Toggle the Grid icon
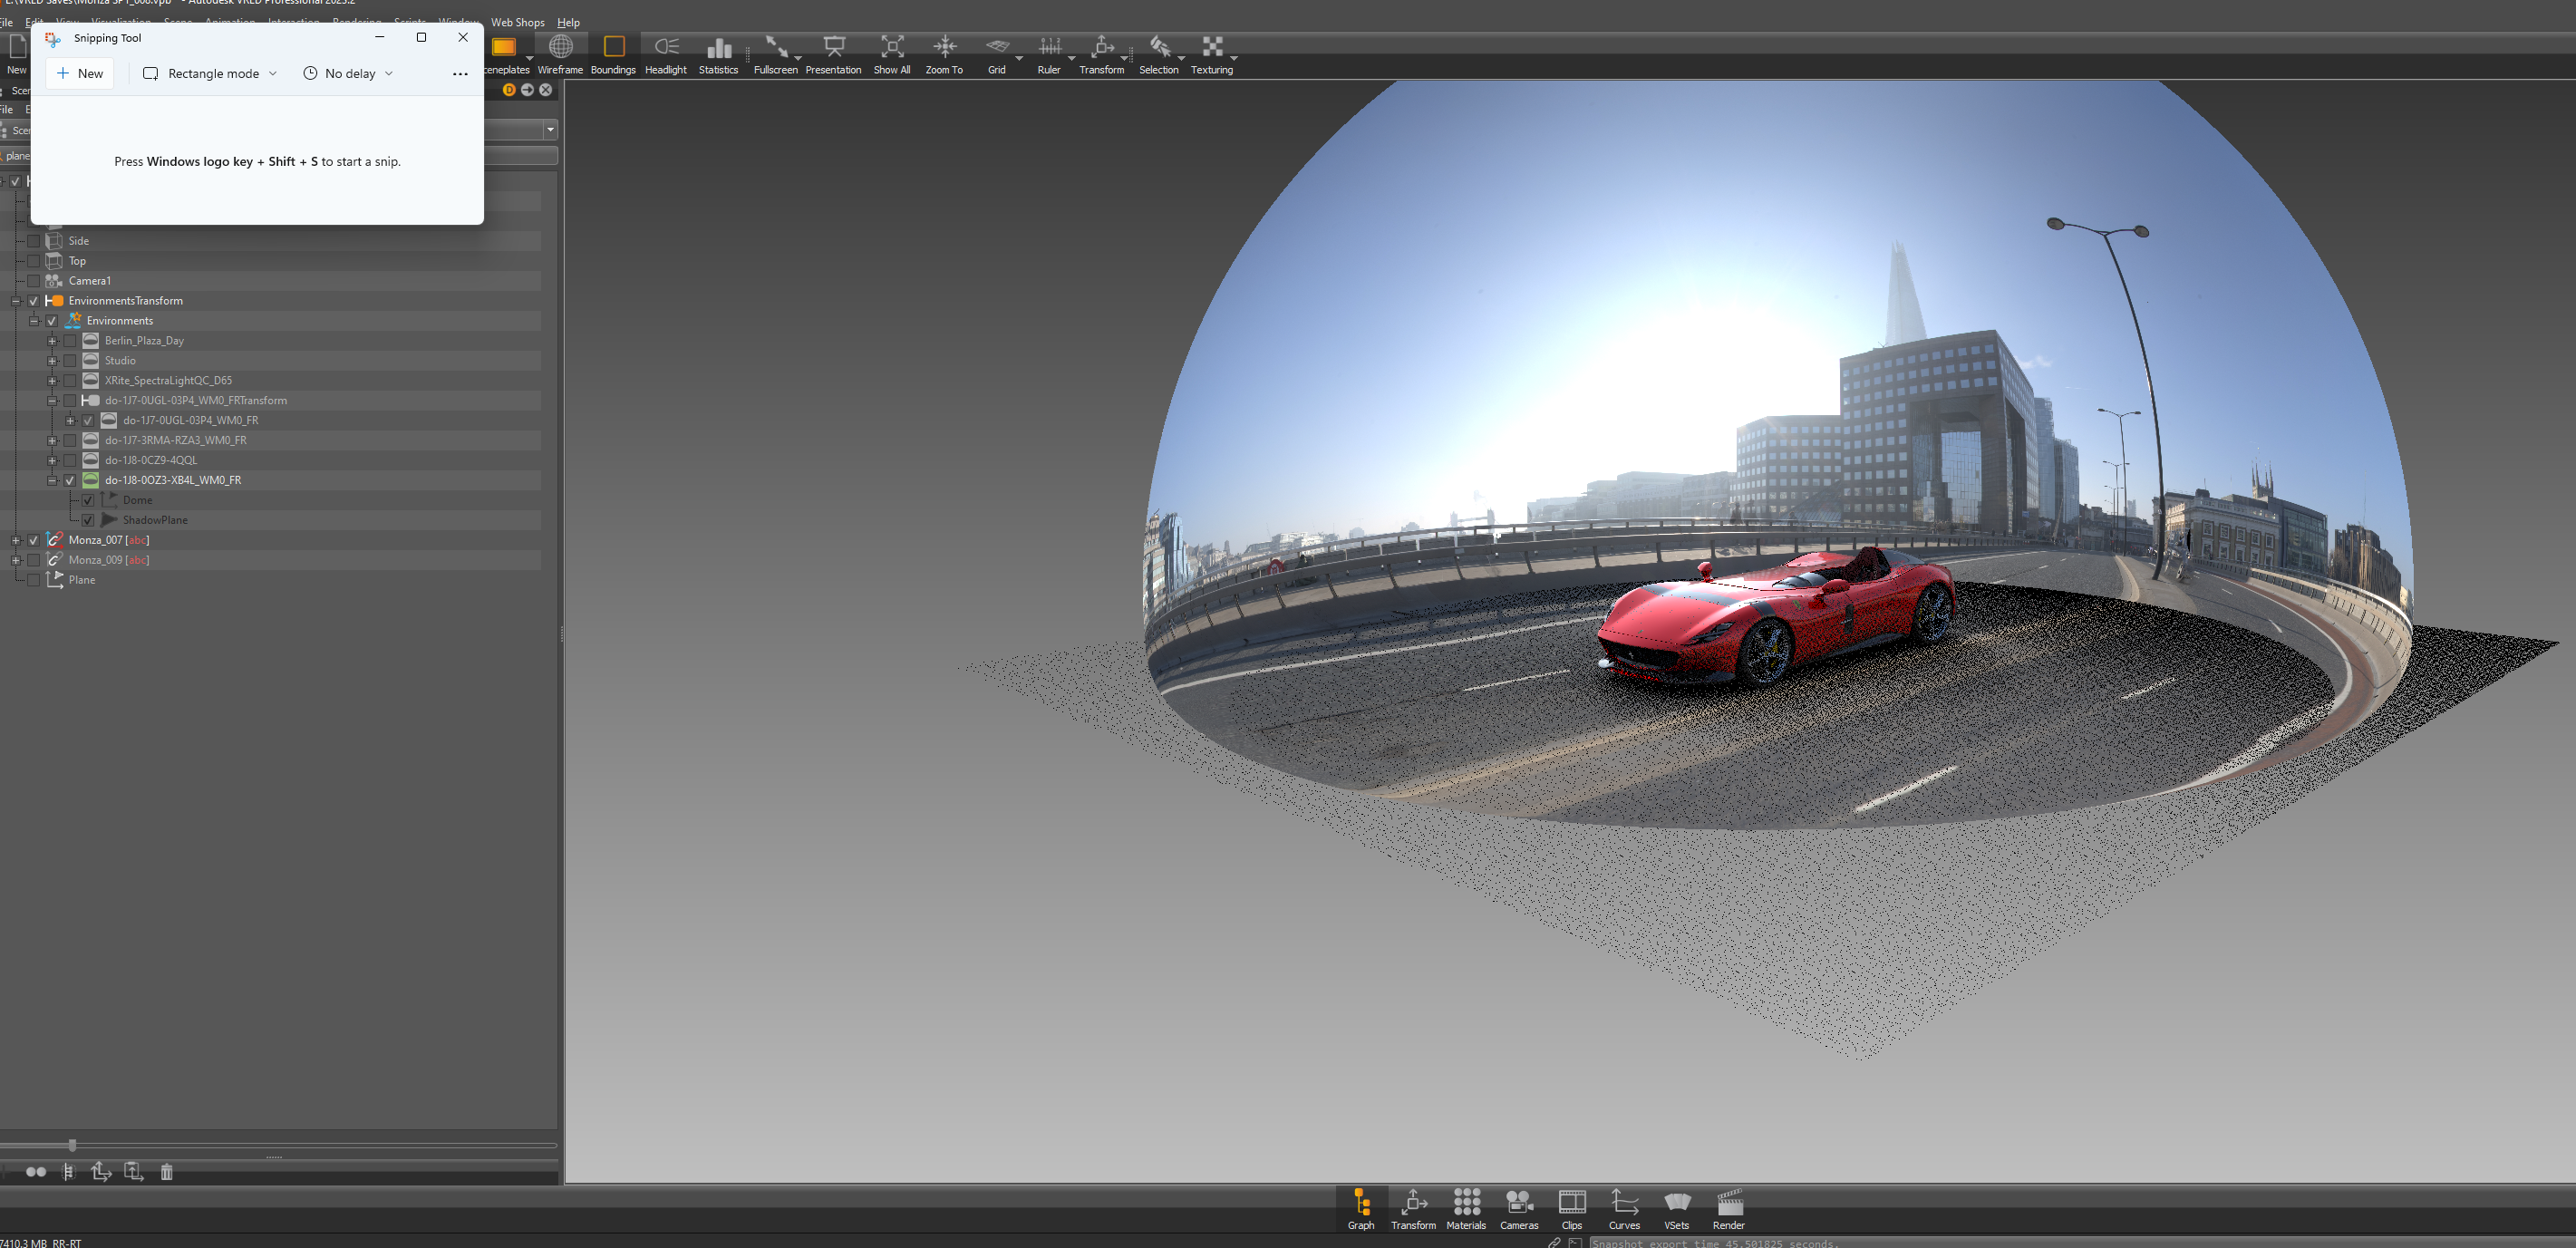The image size is (2576, 1248). tap(997, 55)
